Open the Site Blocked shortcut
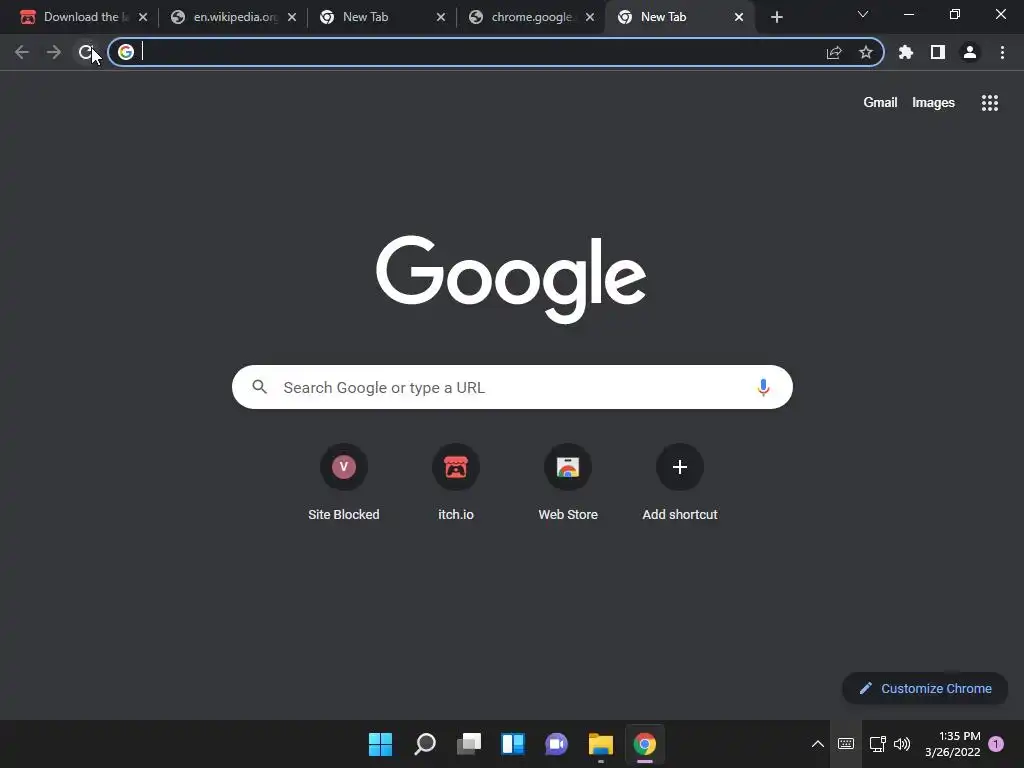1024x768 pixels. click(x=344, y=483)
